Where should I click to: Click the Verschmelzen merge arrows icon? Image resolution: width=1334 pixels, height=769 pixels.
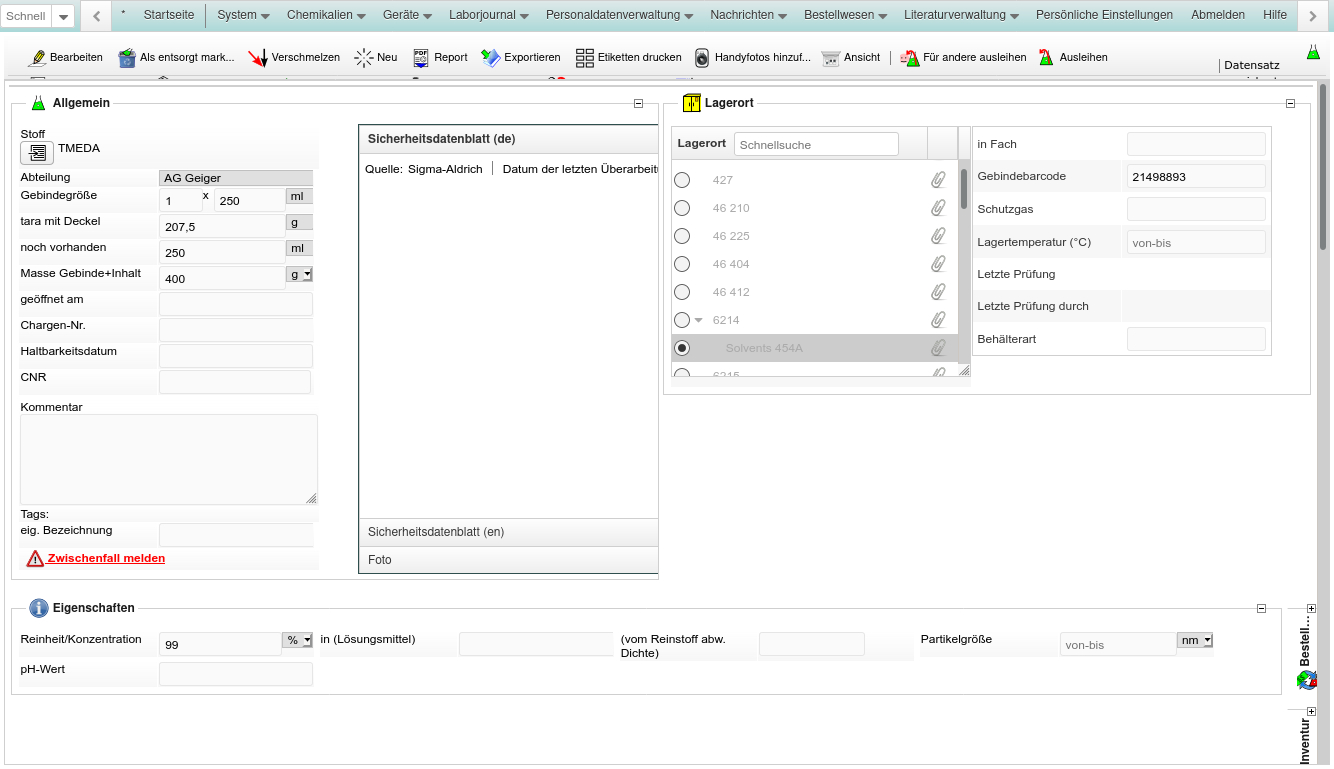click(258, 58)
